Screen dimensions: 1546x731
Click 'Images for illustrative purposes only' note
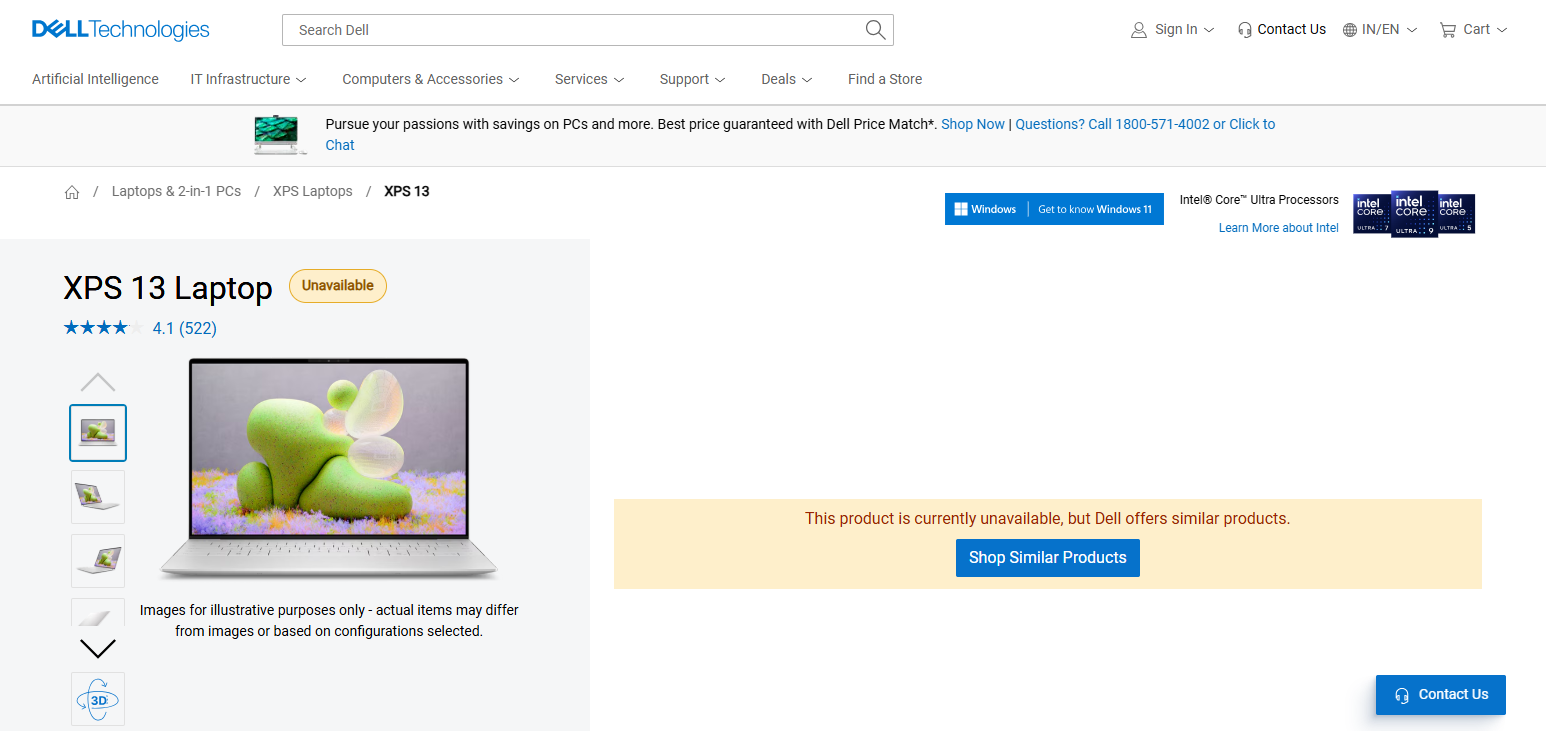(329, 620)
